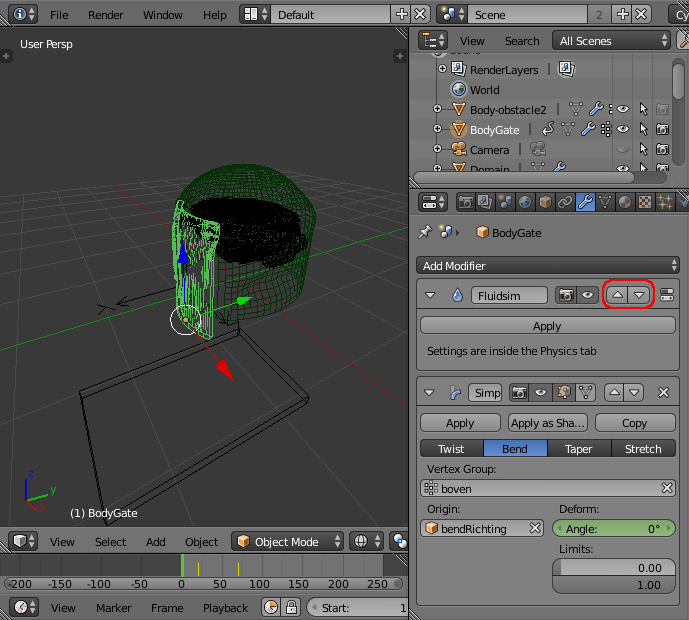
Task: Open the Help menu
Action: pos(214,15)
